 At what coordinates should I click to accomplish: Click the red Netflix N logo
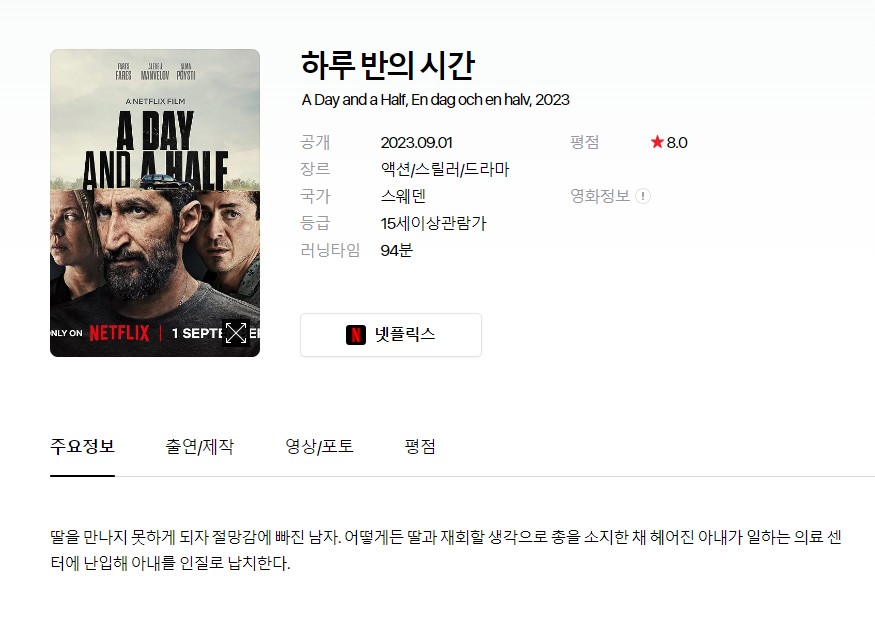coord(355,335)
